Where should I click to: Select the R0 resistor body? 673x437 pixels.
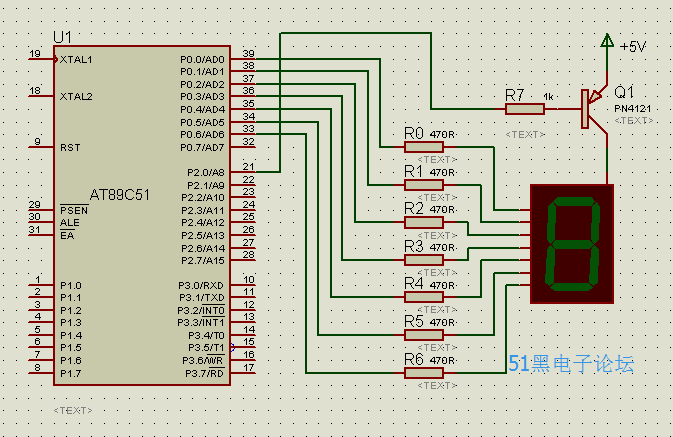point(424,147)
